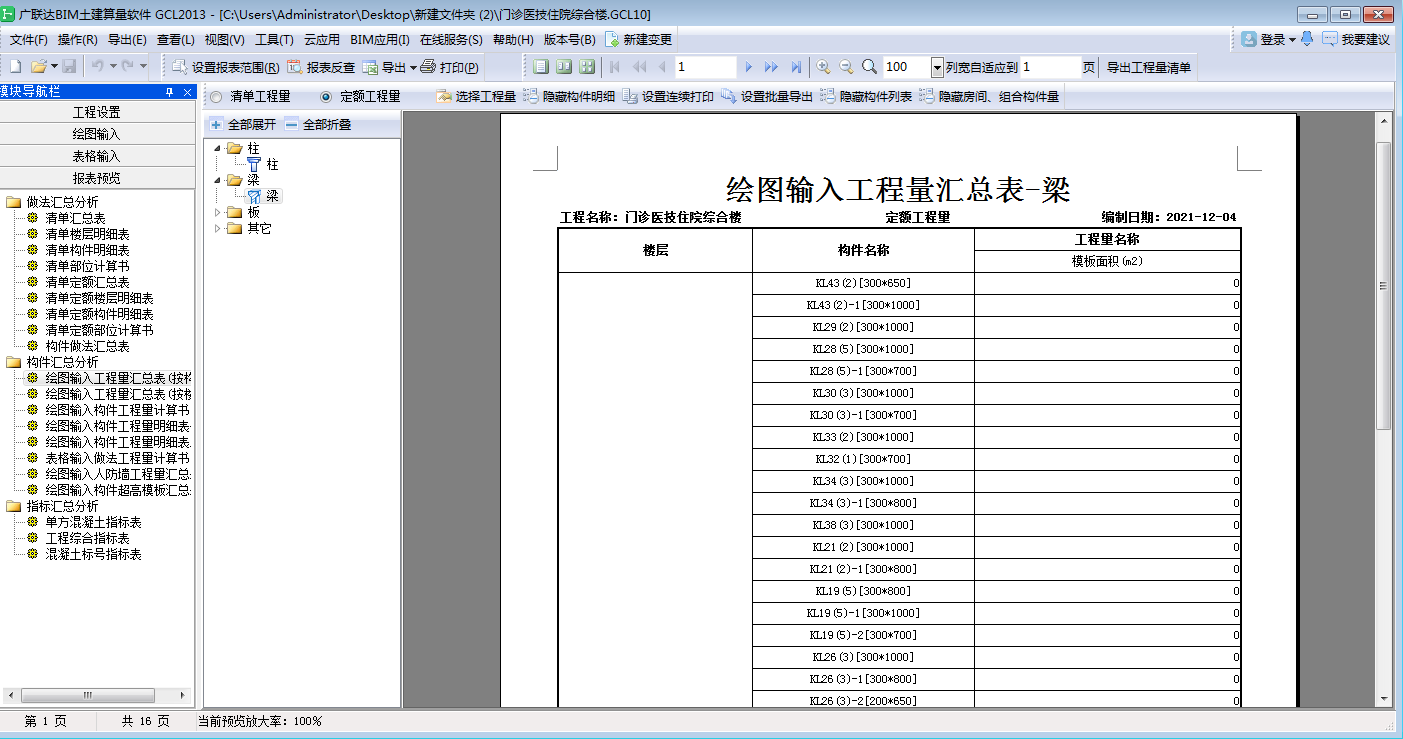This screenshot has height=739, width=1403.
Task: Click 新建变更 button
Action: [638, 40]
